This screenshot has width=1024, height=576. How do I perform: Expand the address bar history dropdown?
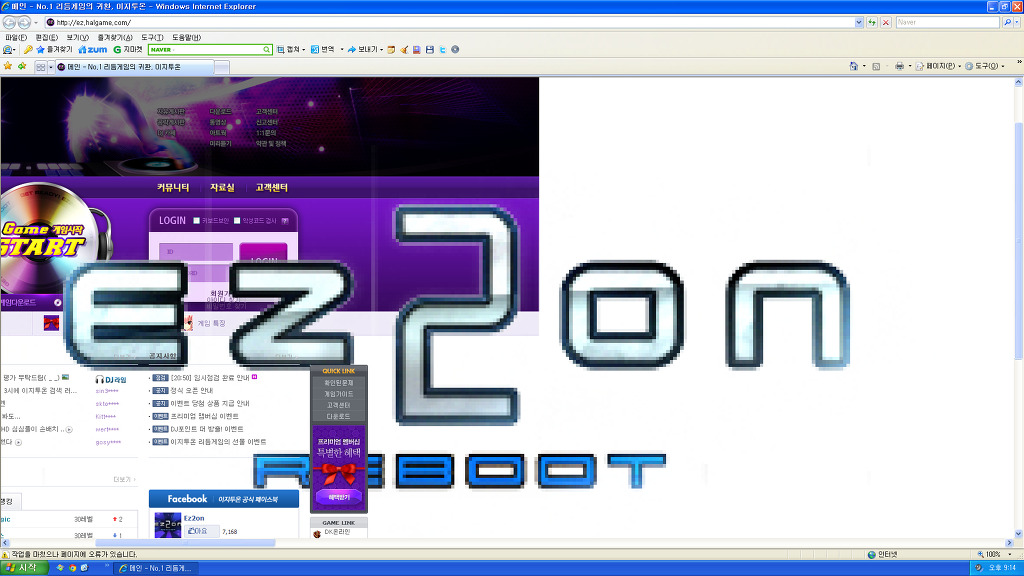(859, 22)
